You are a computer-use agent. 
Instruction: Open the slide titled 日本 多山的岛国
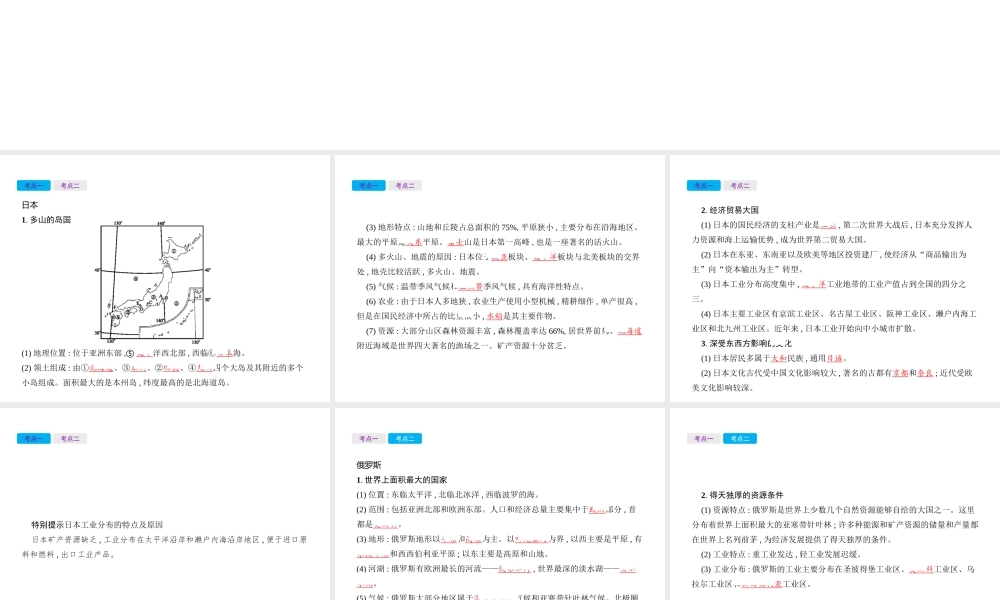(165, 278)
